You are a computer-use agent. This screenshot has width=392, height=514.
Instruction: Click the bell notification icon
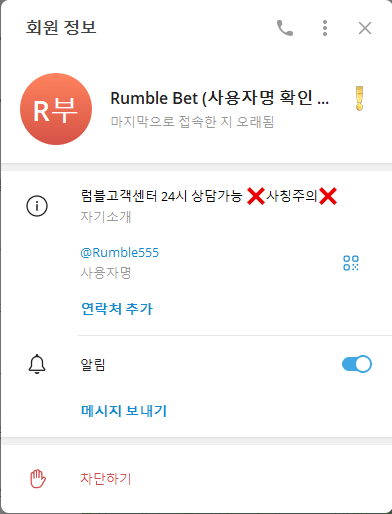[37, 364]
